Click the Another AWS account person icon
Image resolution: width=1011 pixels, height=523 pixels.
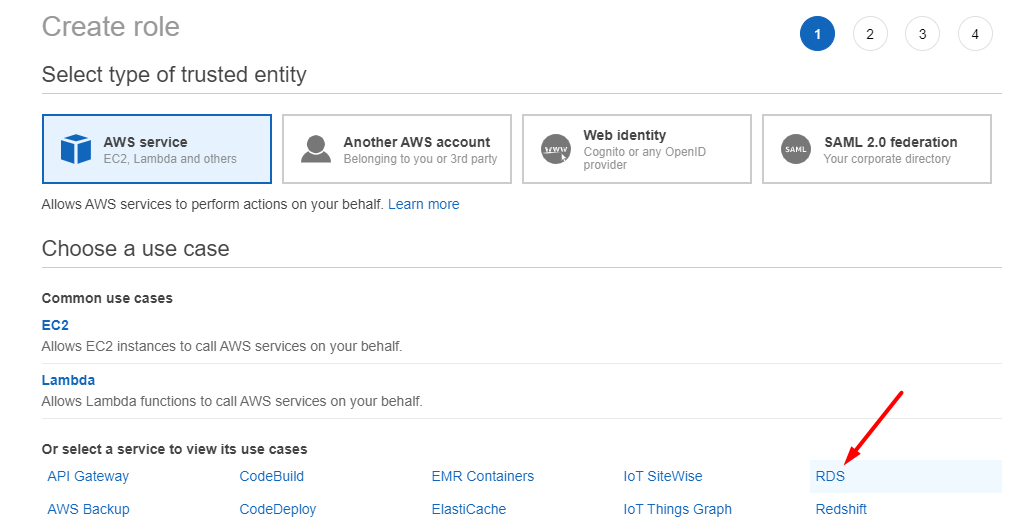coord(316,149)
